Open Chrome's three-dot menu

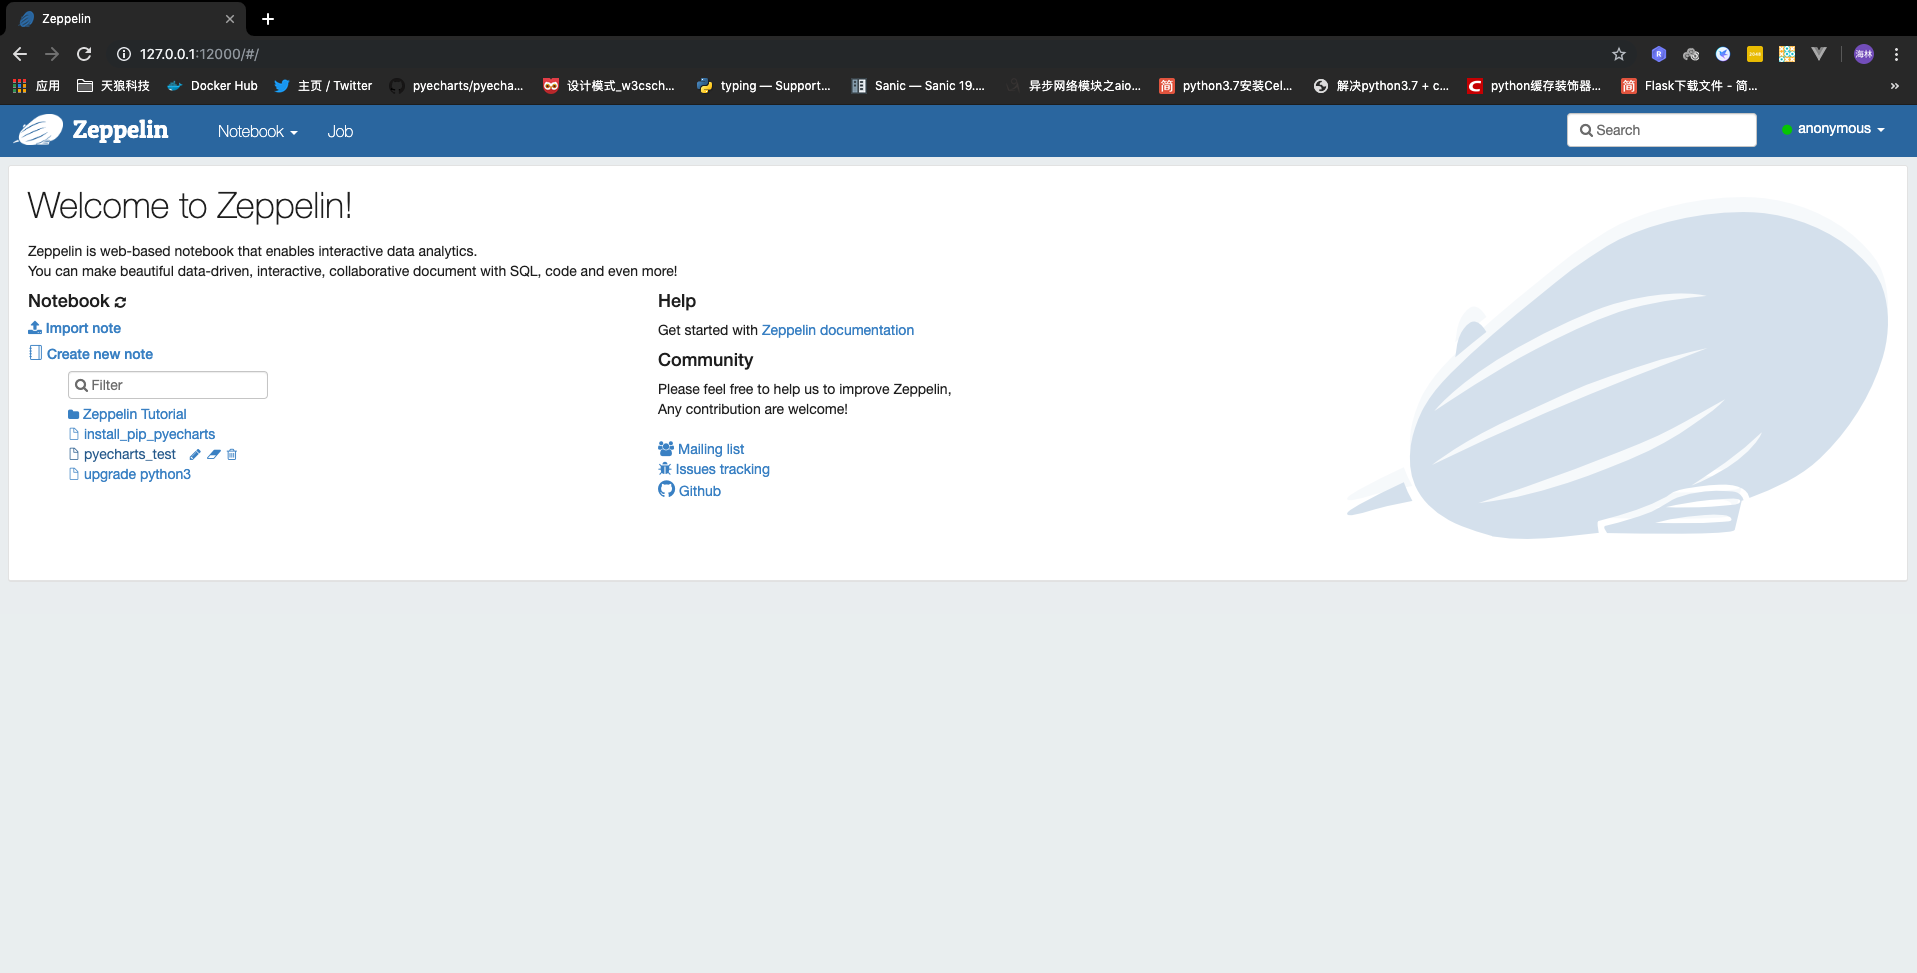[1896, 54]
